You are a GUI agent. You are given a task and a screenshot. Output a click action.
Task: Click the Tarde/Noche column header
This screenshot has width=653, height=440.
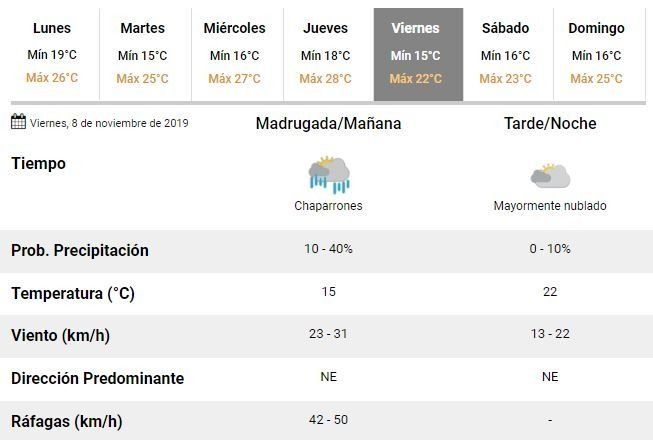coord(550,124)
